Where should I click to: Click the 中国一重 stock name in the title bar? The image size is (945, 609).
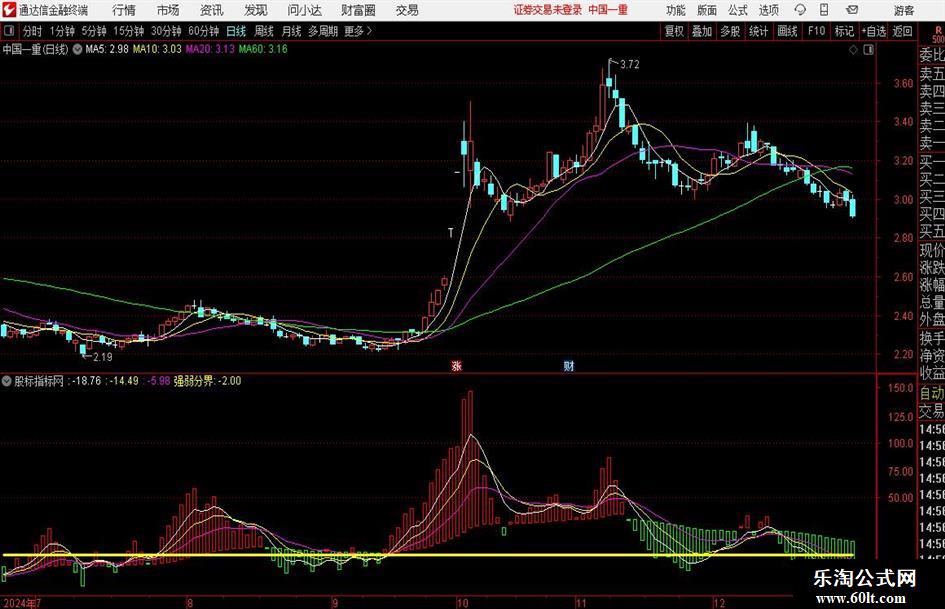pyautogui.click(x=608, y=10)
